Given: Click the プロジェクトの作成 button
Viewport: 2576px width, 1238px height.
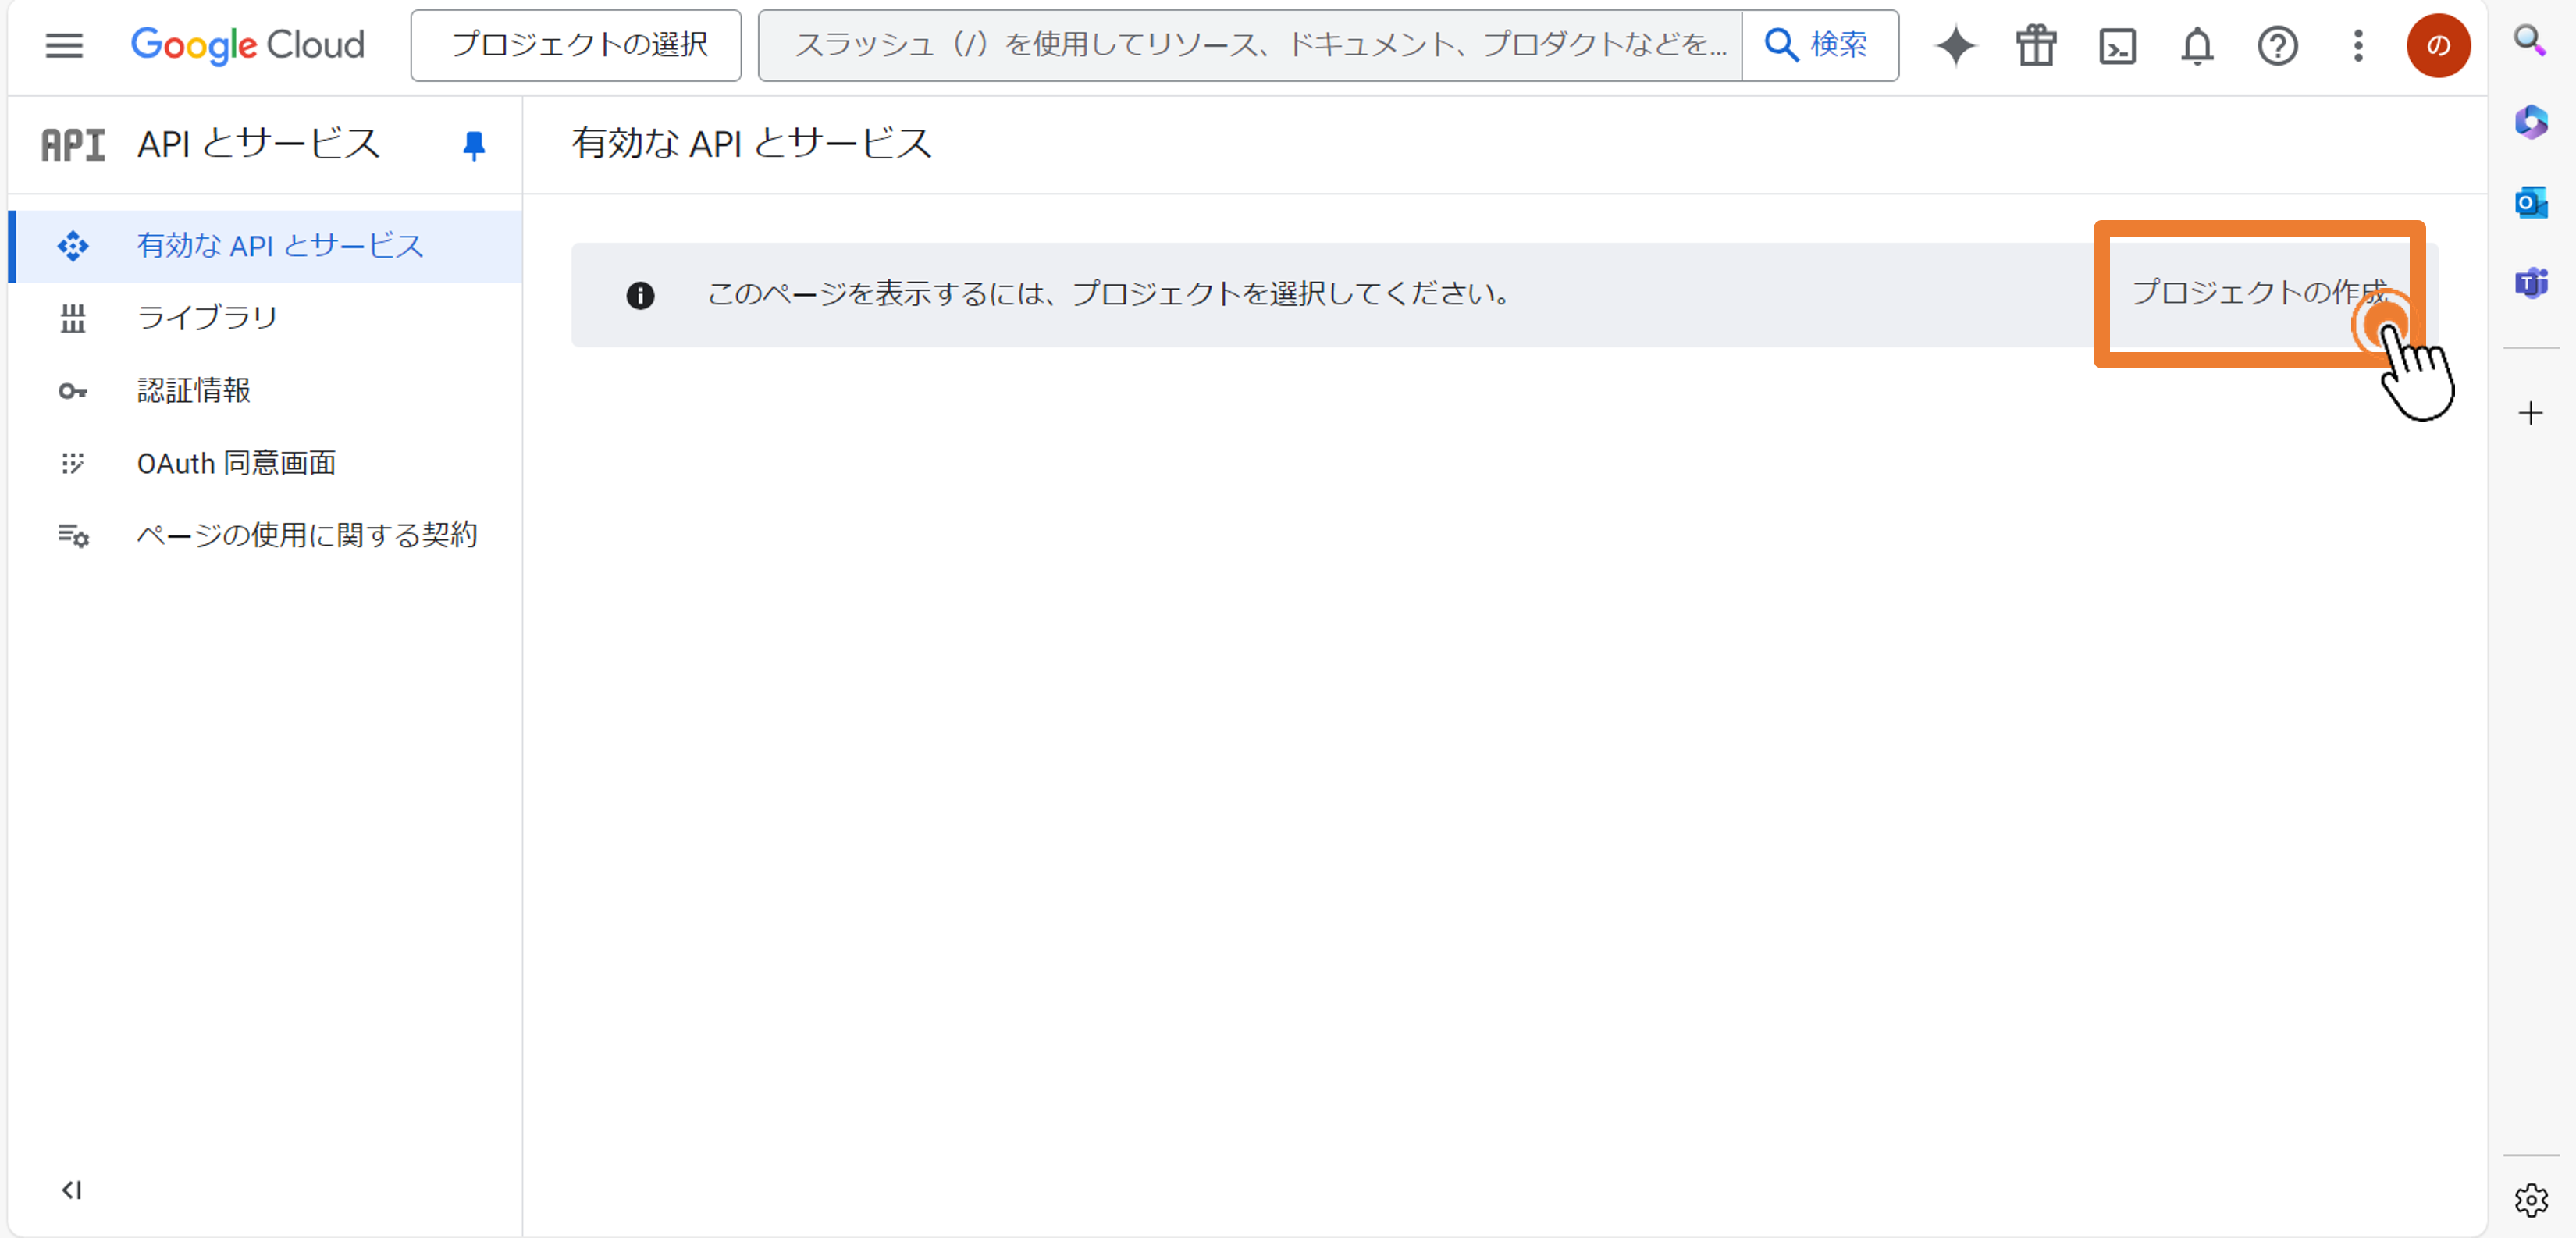Looking at the screenshot, I should tap(2258, 293).
